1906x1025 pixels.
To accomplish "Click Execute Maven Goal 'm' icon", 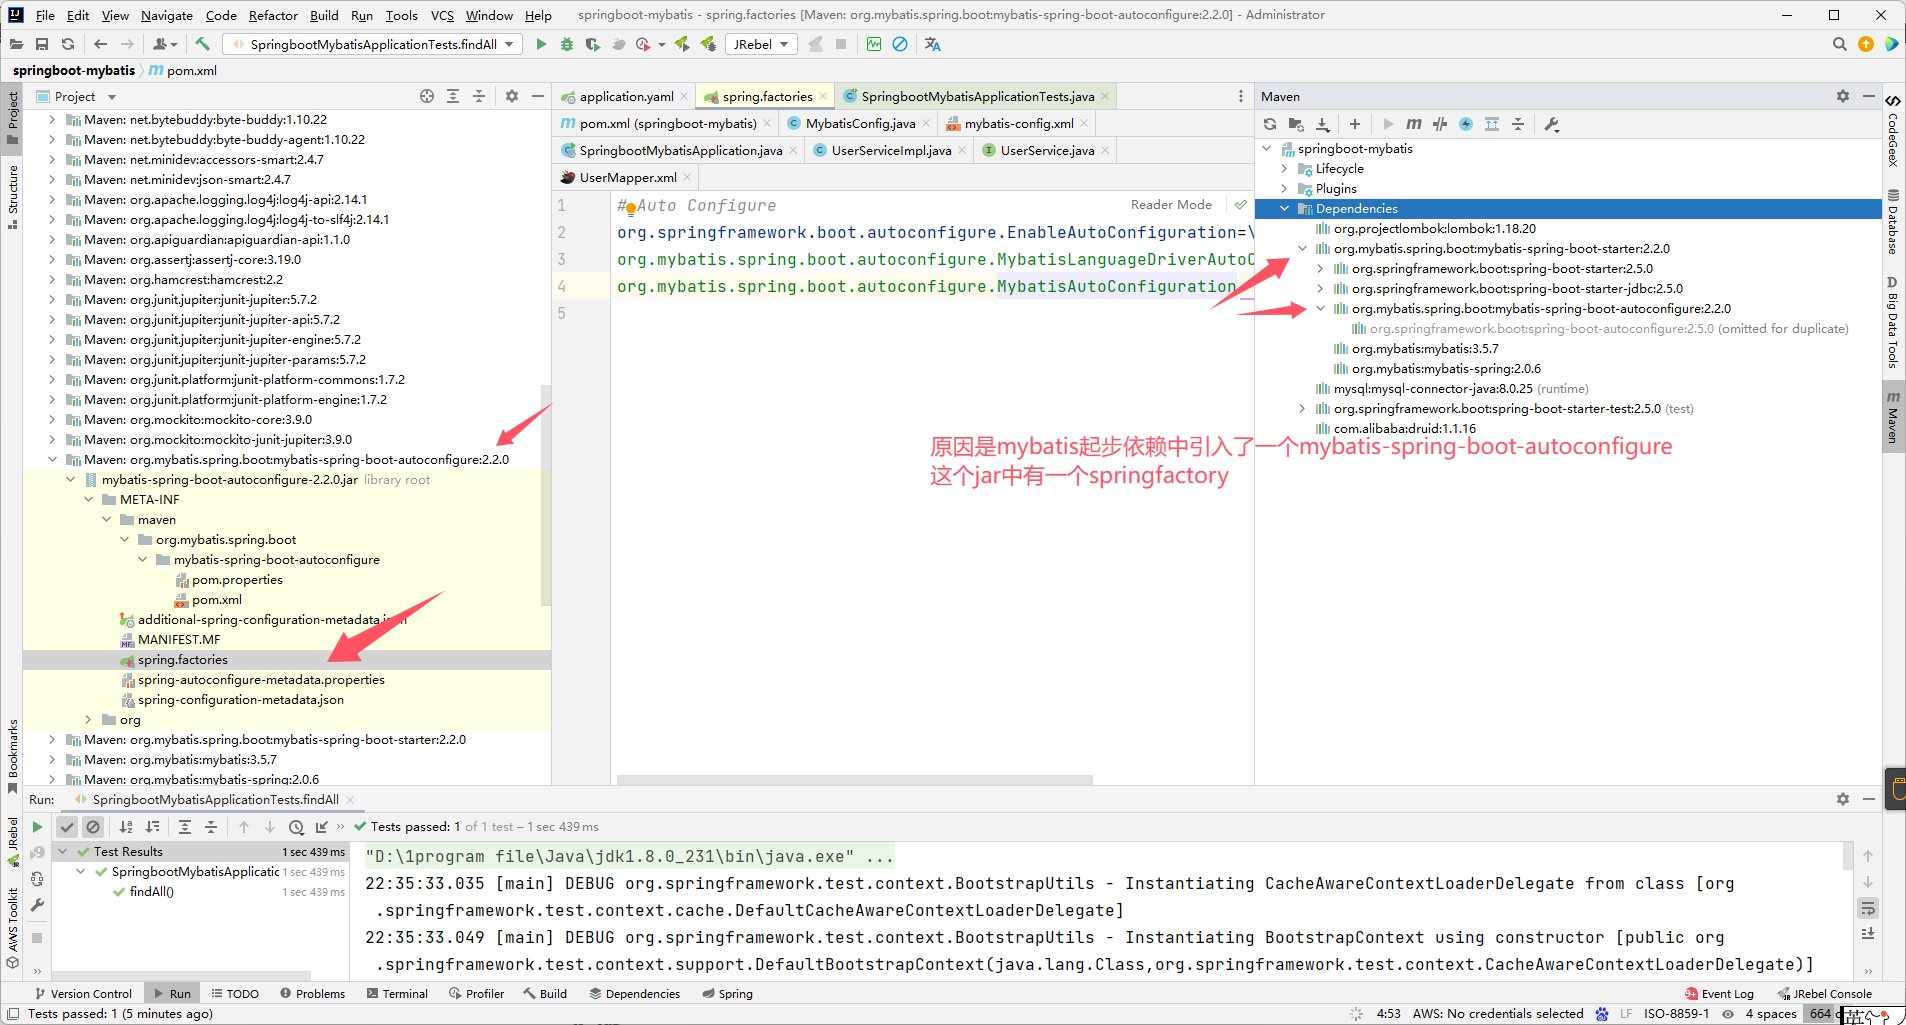I will click(1414, 124).
